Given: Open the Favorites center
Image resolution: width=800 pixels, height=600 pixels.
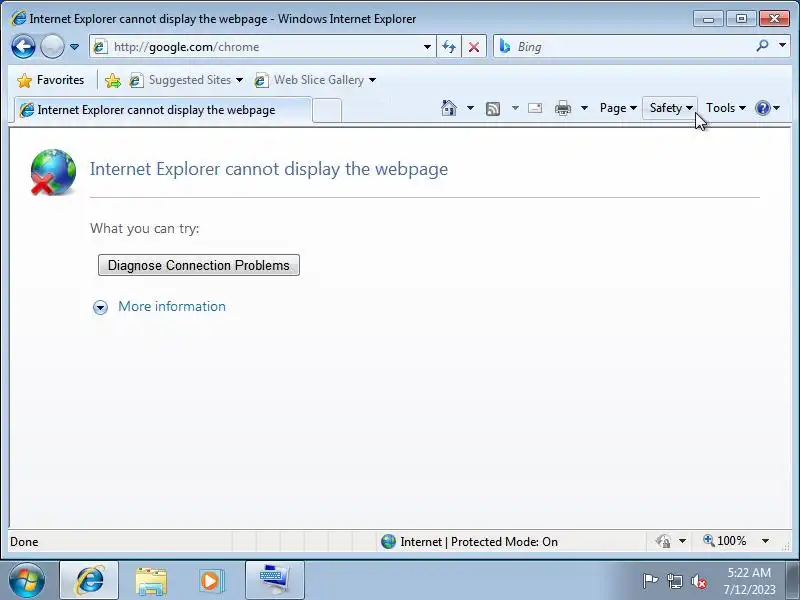Looking at the screenshot, I should (50, 80).
